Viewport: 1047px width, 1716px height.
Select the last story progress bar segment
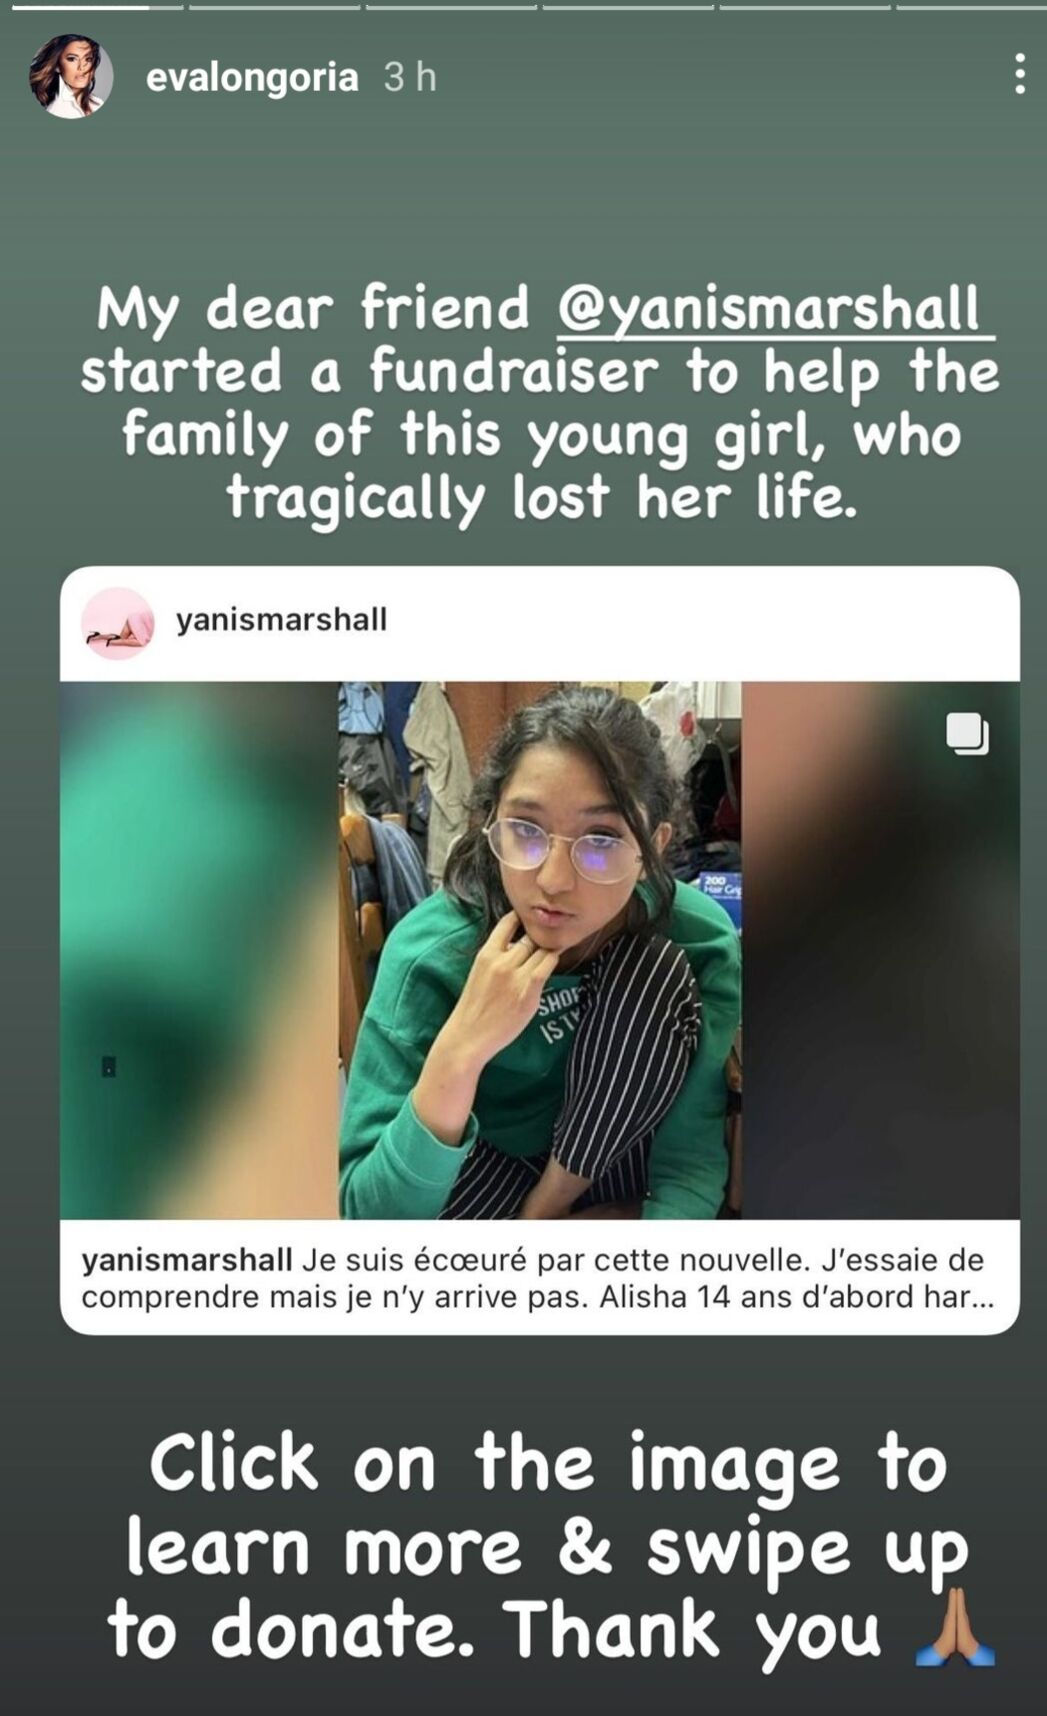coord(970,7)
